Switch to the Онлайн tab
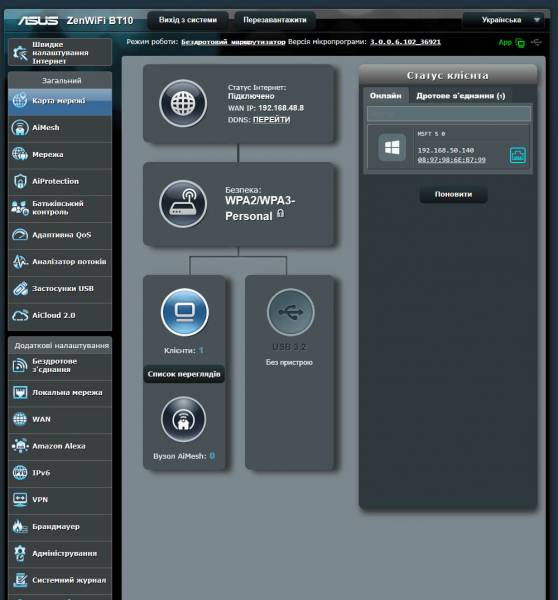 pos(386,96)
